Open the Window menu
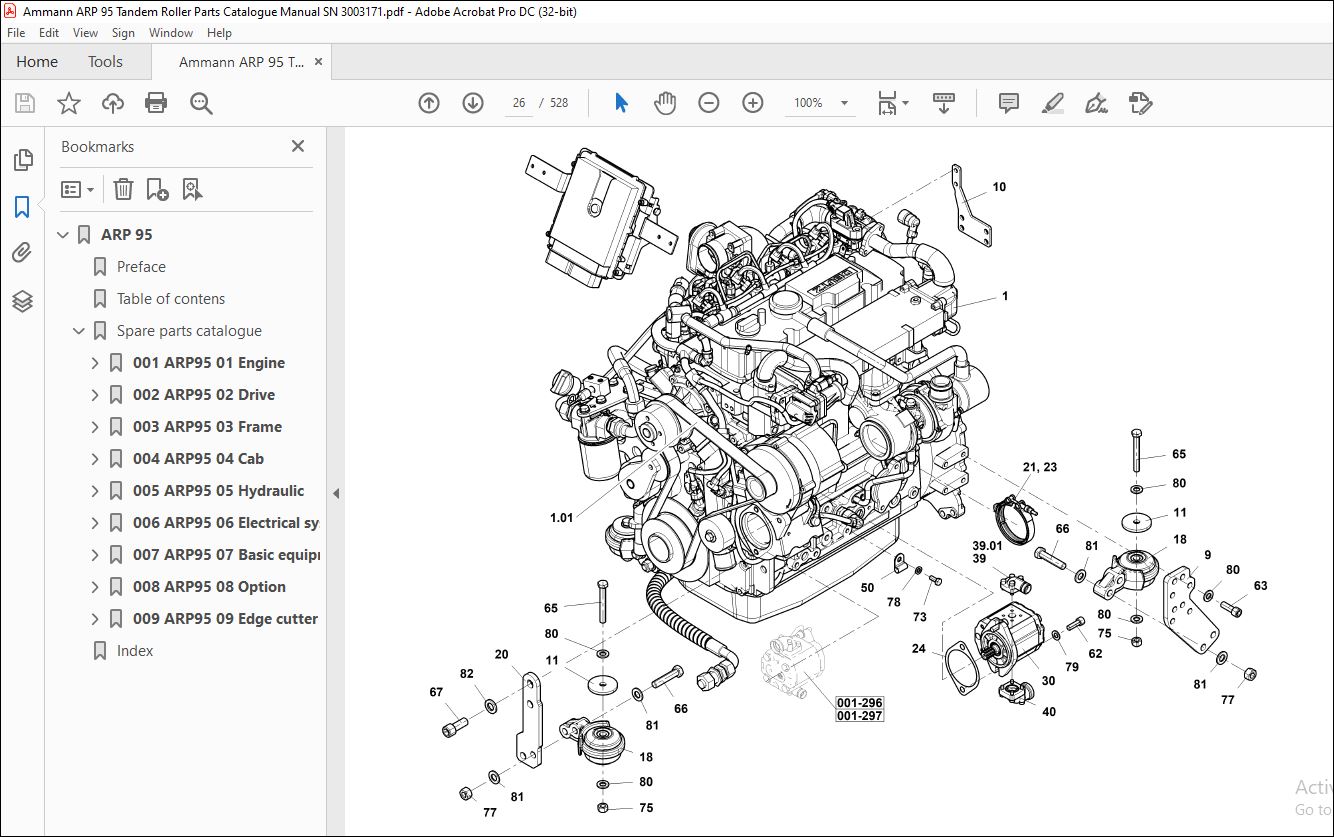 (171, 33)
